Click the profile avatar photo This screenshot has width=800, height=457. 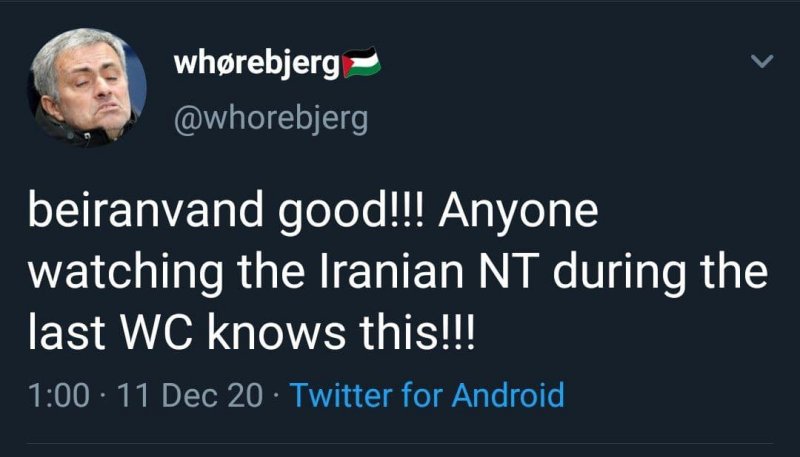(85, 88)
